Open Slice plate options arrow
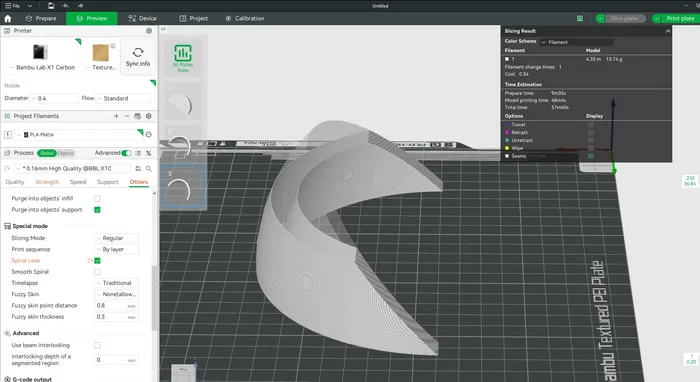 [600, 18]
